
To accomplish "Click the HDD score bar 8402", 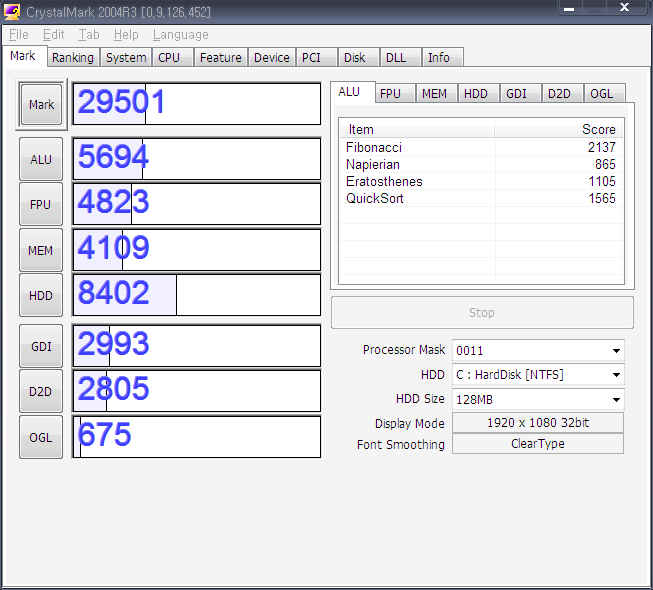I will pyautogui.click(x=197, y=295).
